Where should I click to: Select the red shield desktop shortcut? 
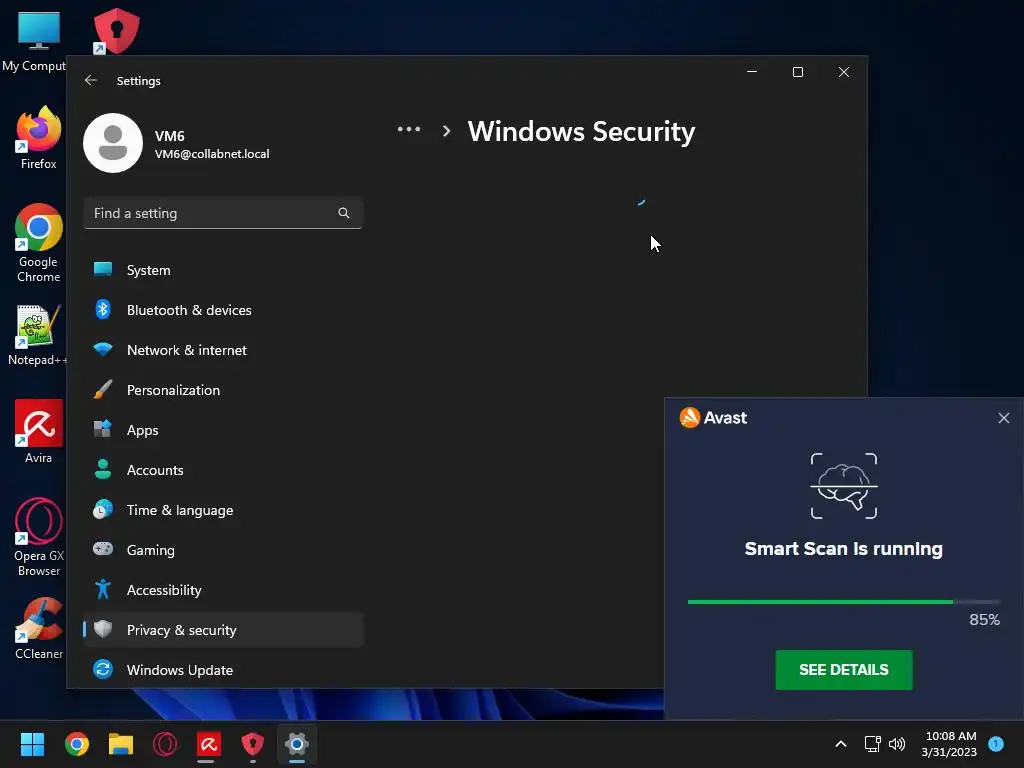(116, 31)
